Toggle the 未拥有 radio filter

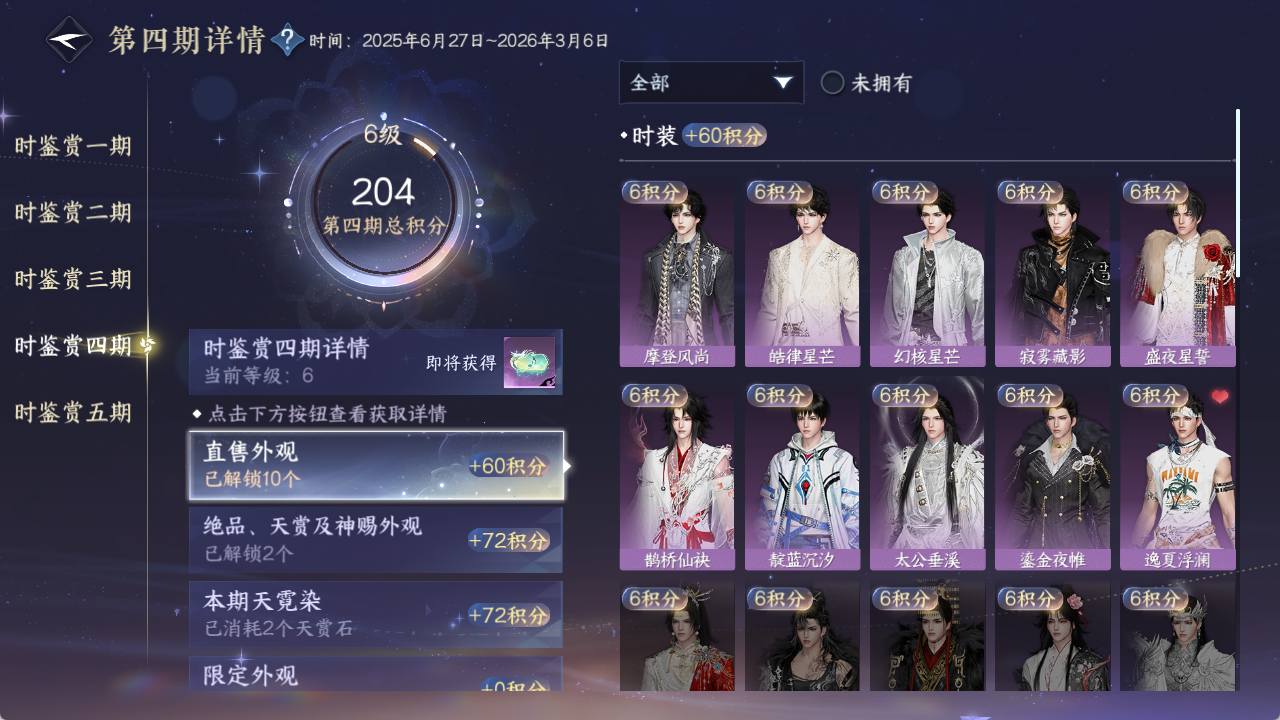pos(866,83)
